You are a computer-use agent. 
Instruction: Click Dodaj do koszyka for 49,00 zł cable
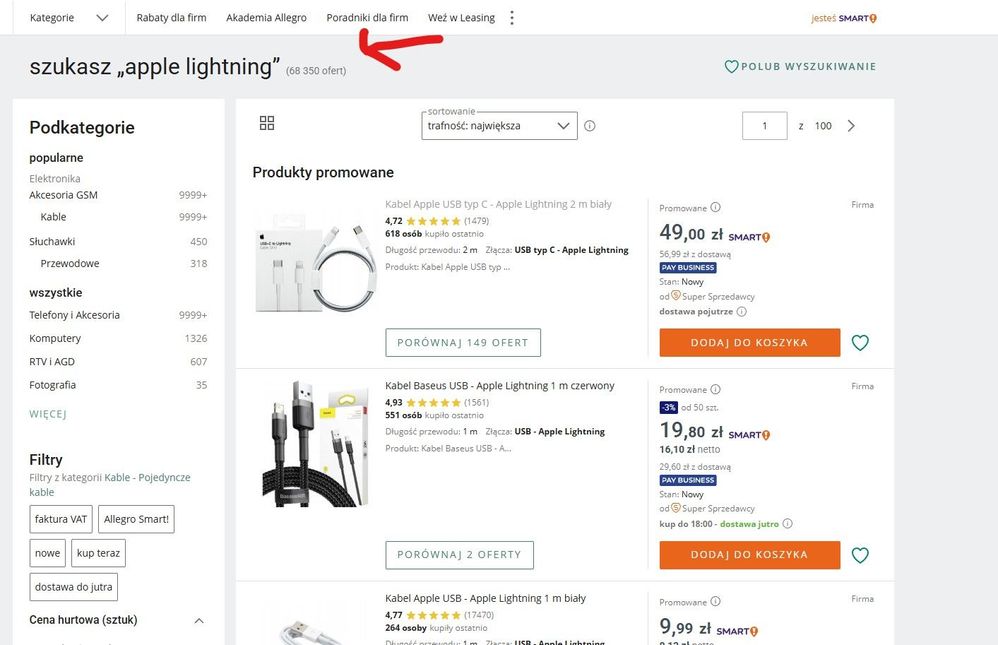pos(749,342)
